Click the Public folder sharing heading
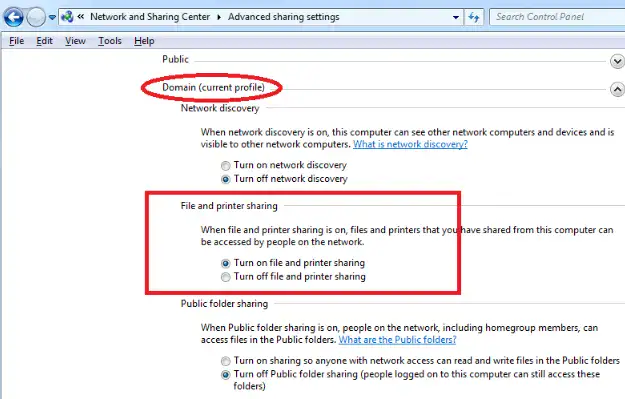Screen dimensions: 625x399 coord(224,303)
